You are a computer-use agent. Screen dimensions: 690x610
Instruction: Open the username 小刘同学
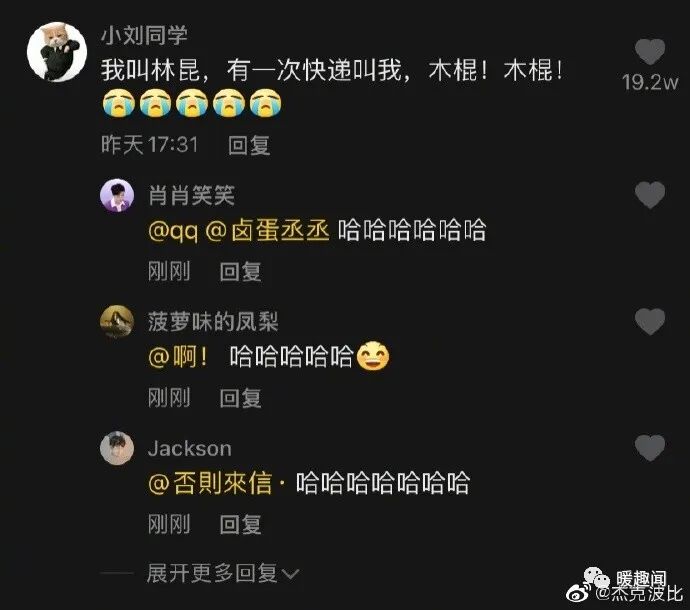click(144, 35)
